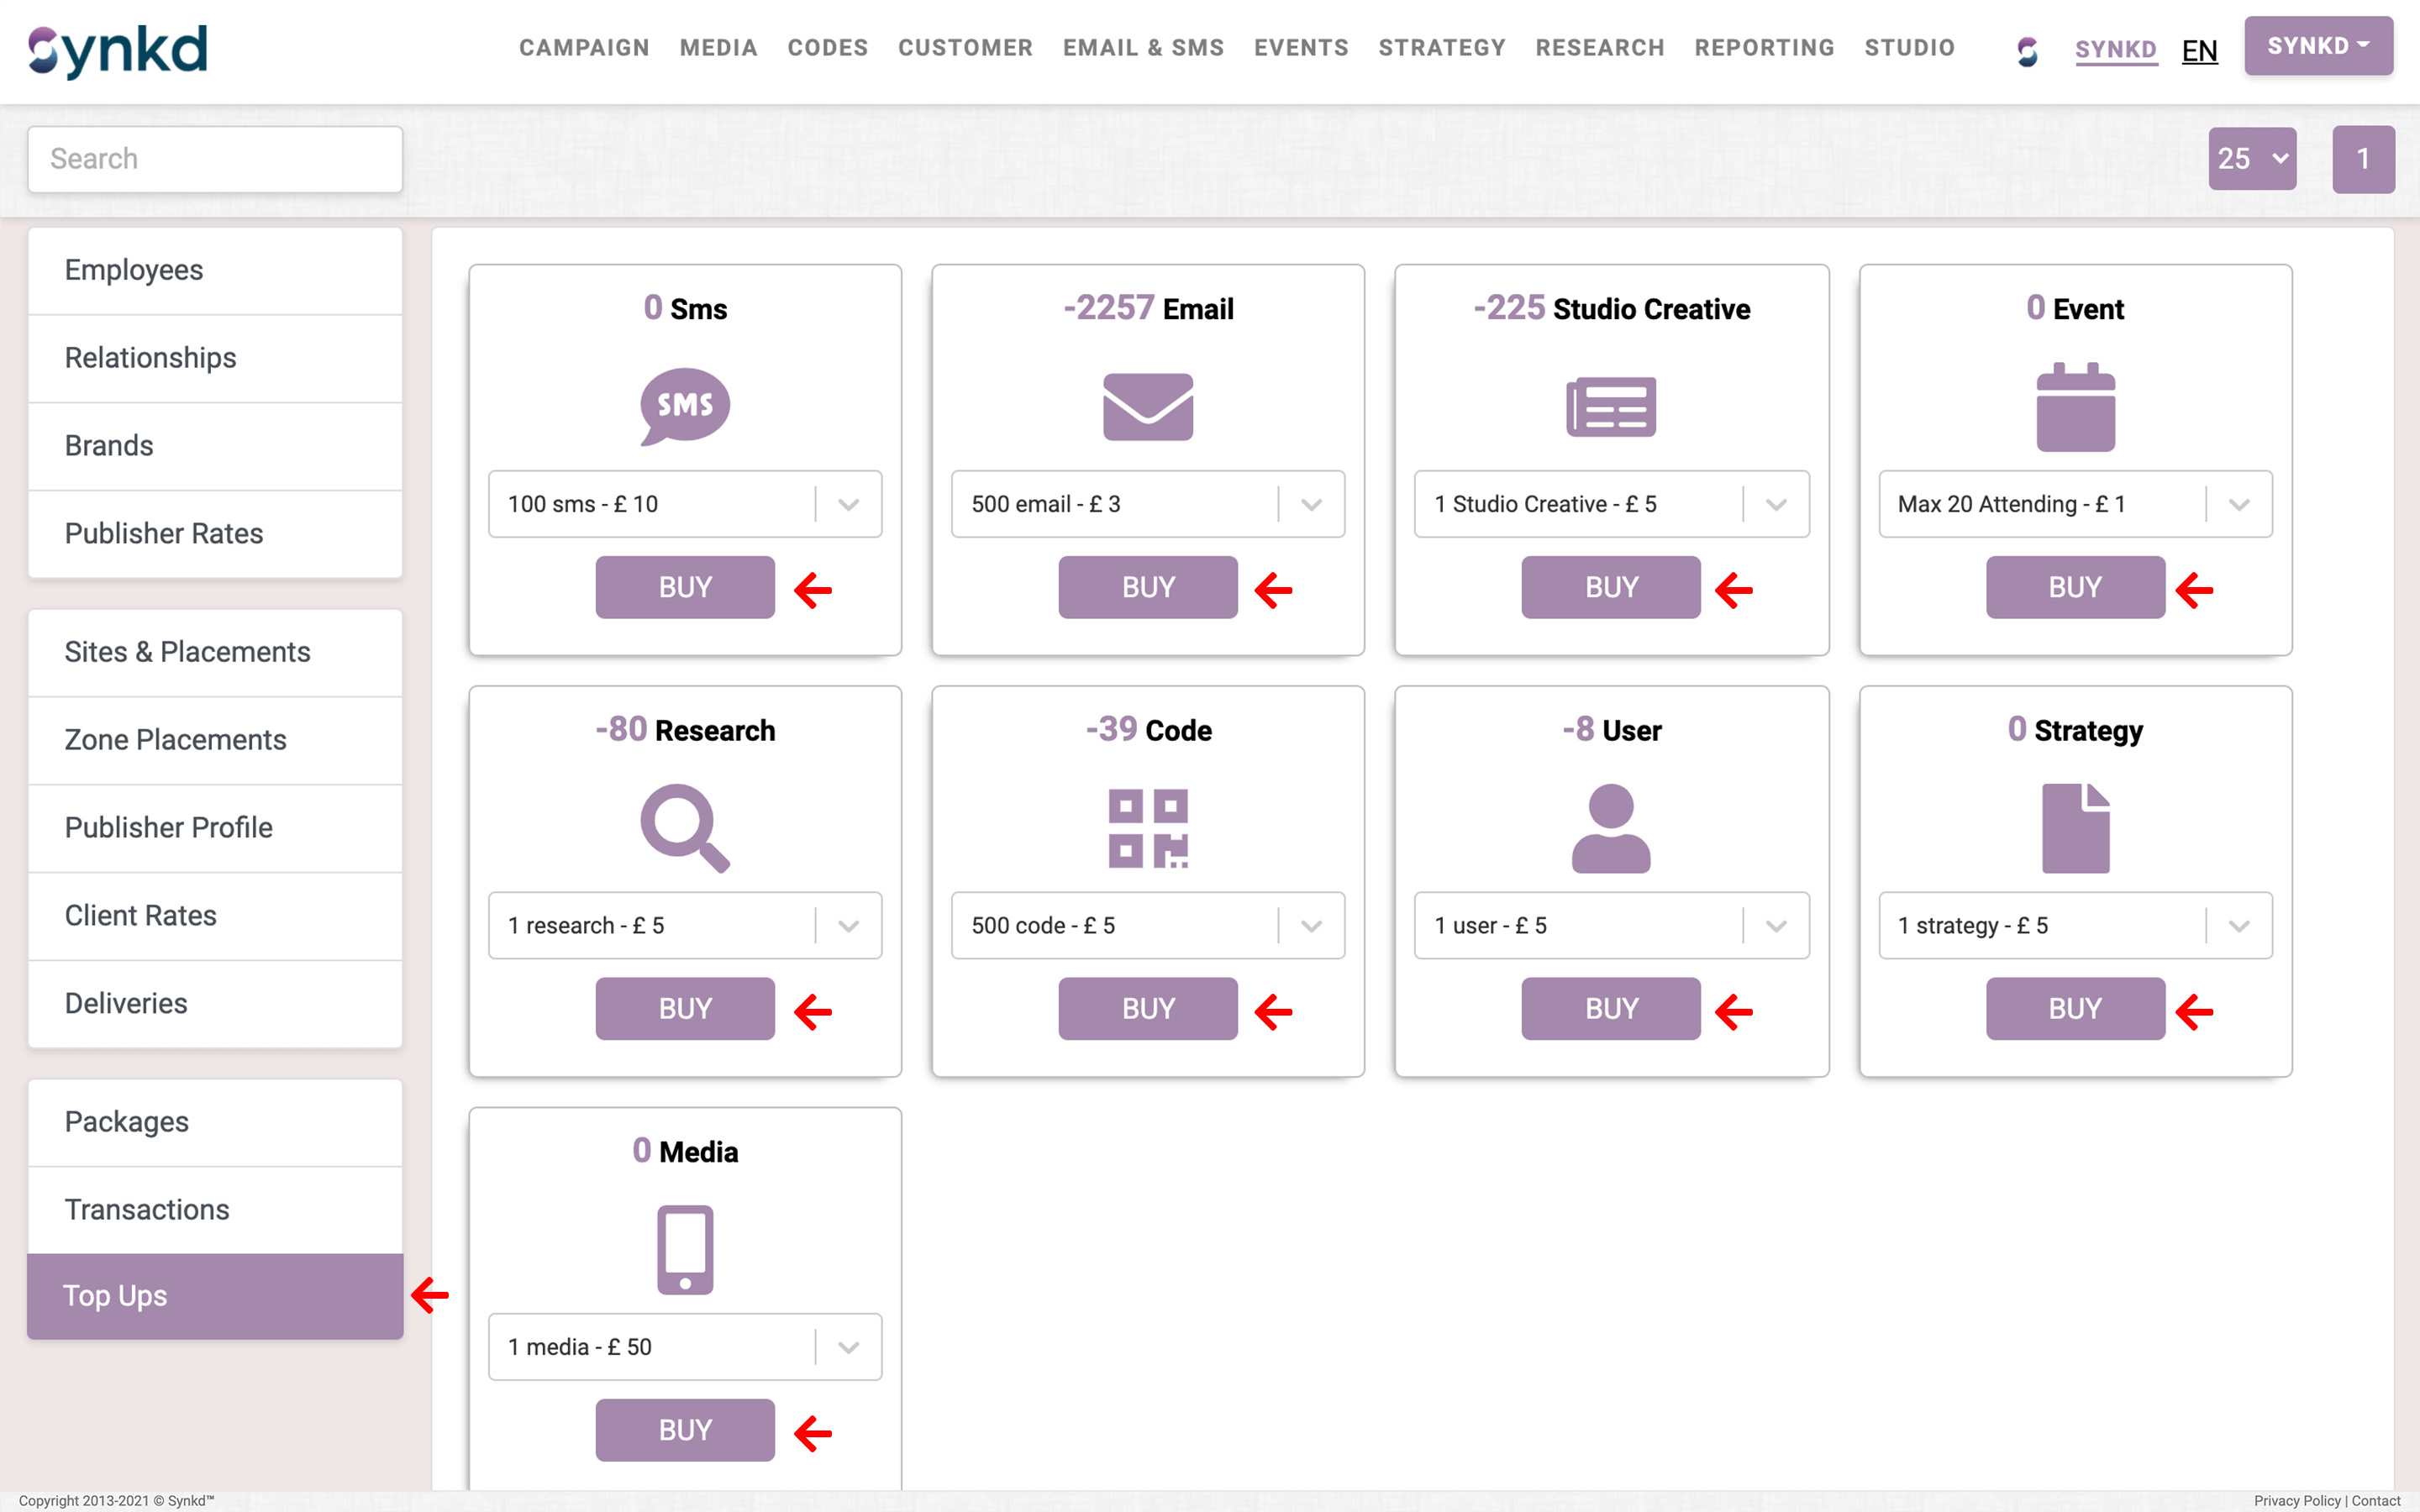Expand the Max 20 Attending dropdown
This screenshot has width=2420, height=1512.
pyautogui.click(x=2238, y=505)
